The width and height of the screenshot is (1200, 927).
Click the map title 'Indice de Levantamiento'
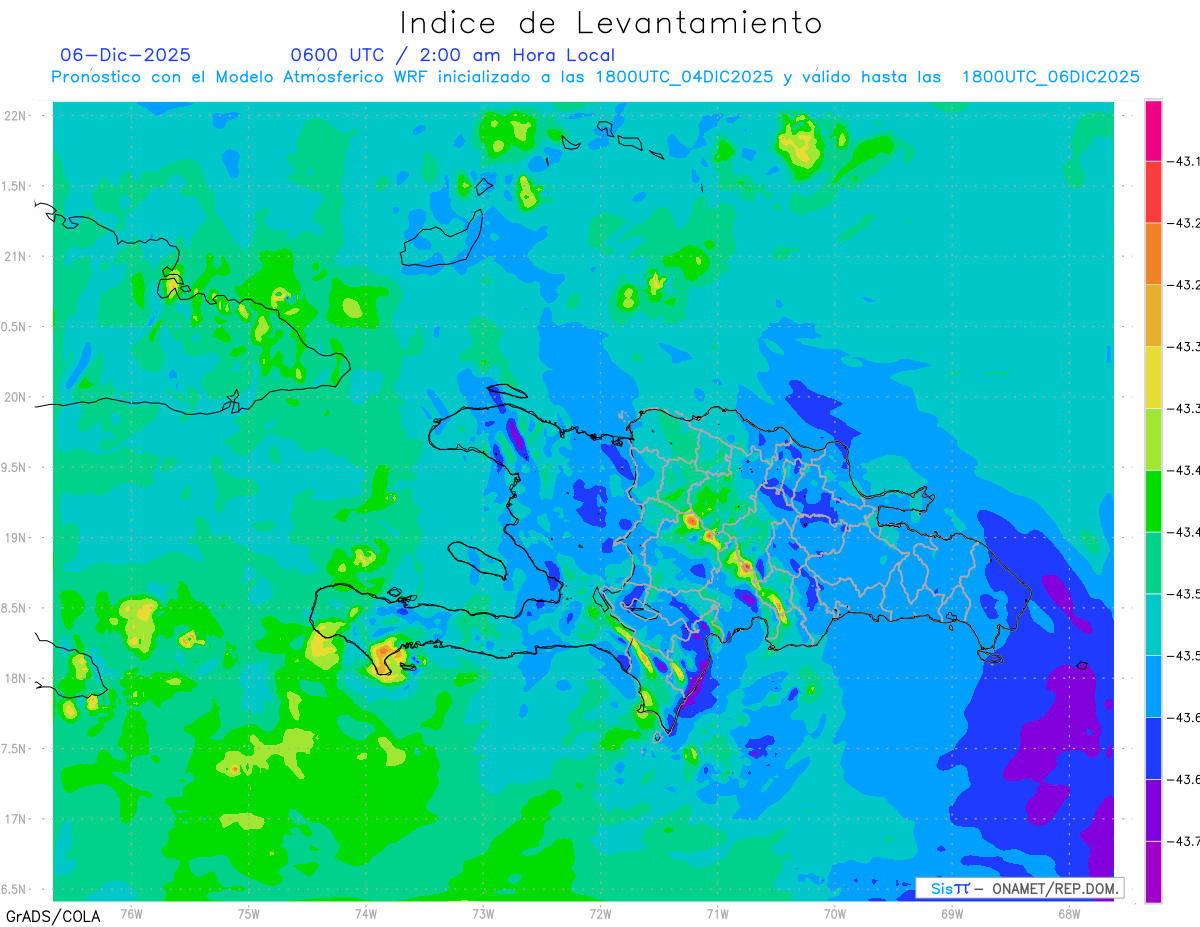[611, 22]
